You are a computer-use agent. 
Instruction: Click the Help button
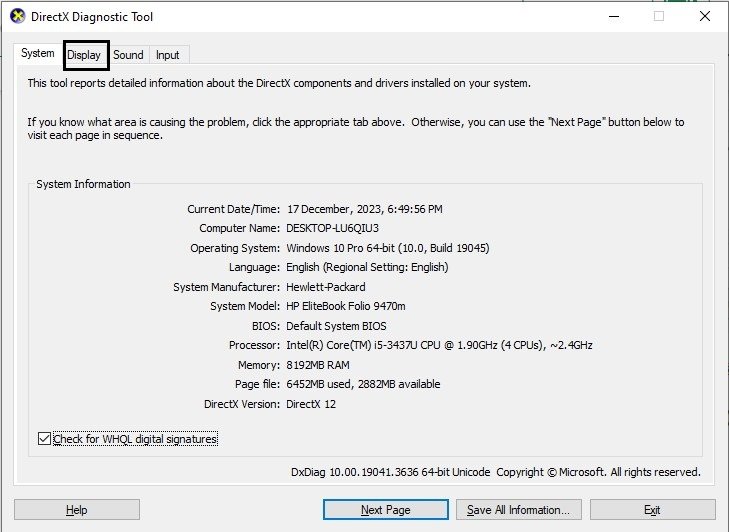(77, 510)
